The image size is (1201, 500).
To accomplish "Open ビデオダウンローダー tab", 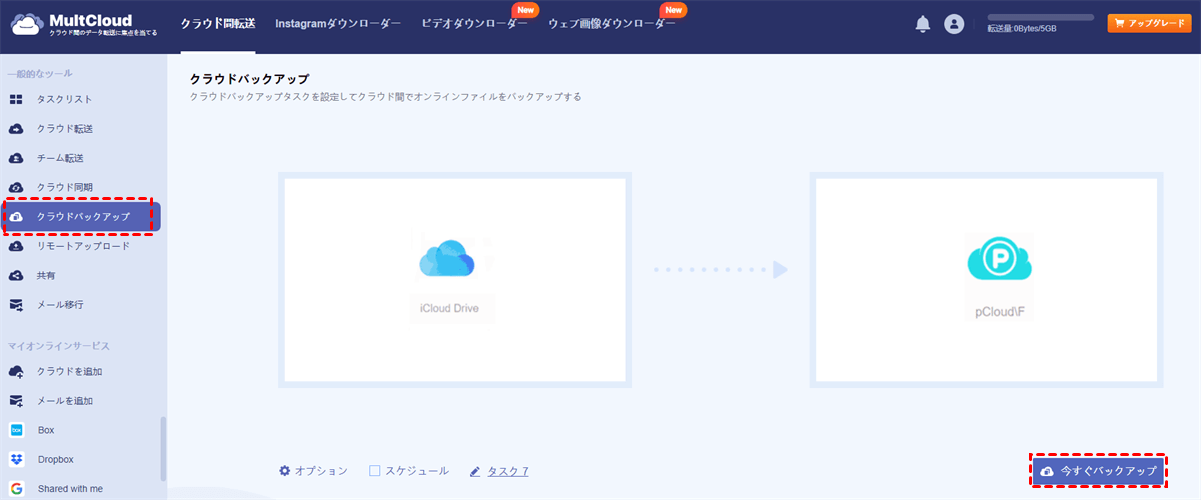I will [x=475, y=24].
